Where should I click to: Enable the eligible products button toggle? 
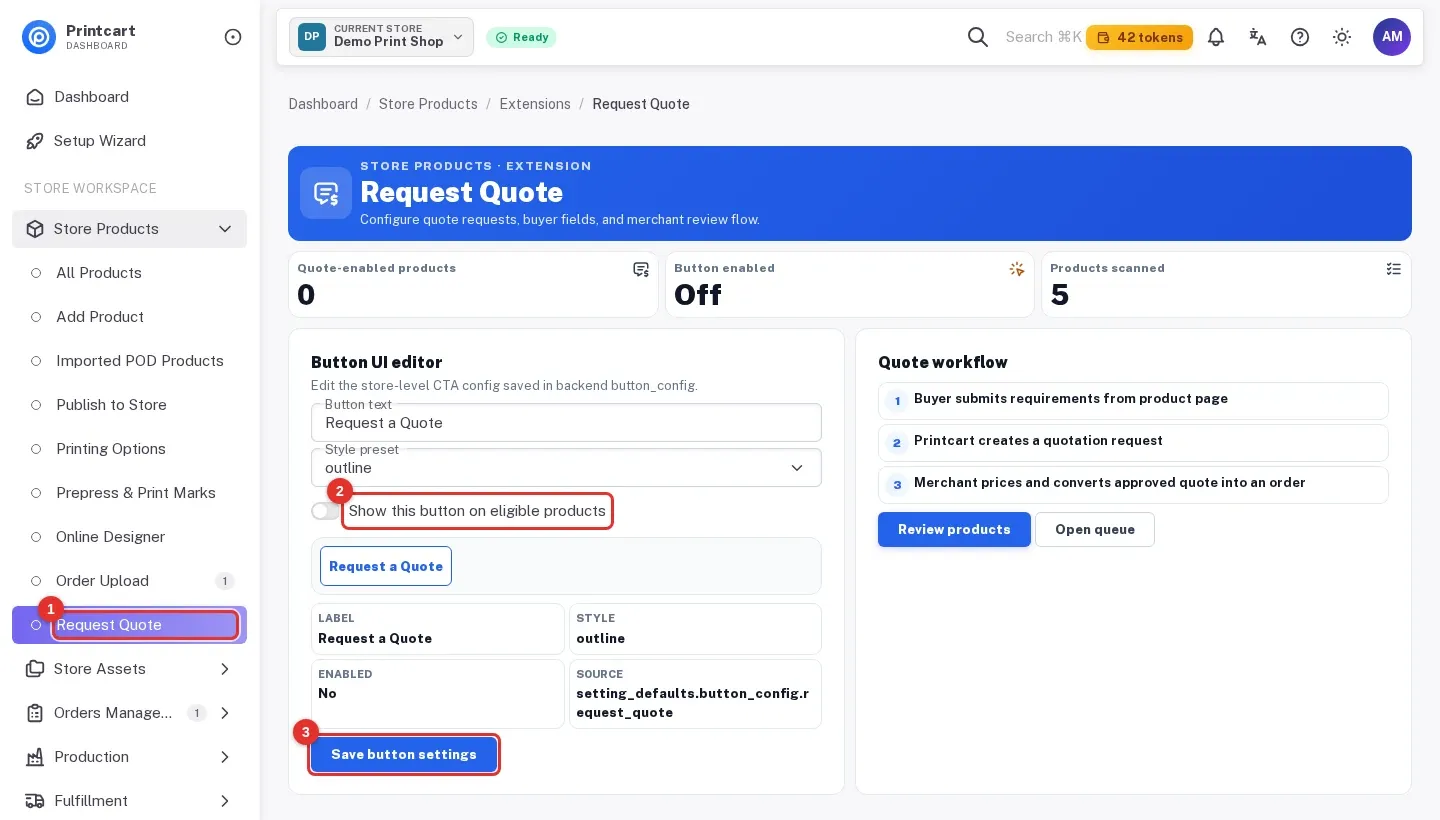(325, 511)
